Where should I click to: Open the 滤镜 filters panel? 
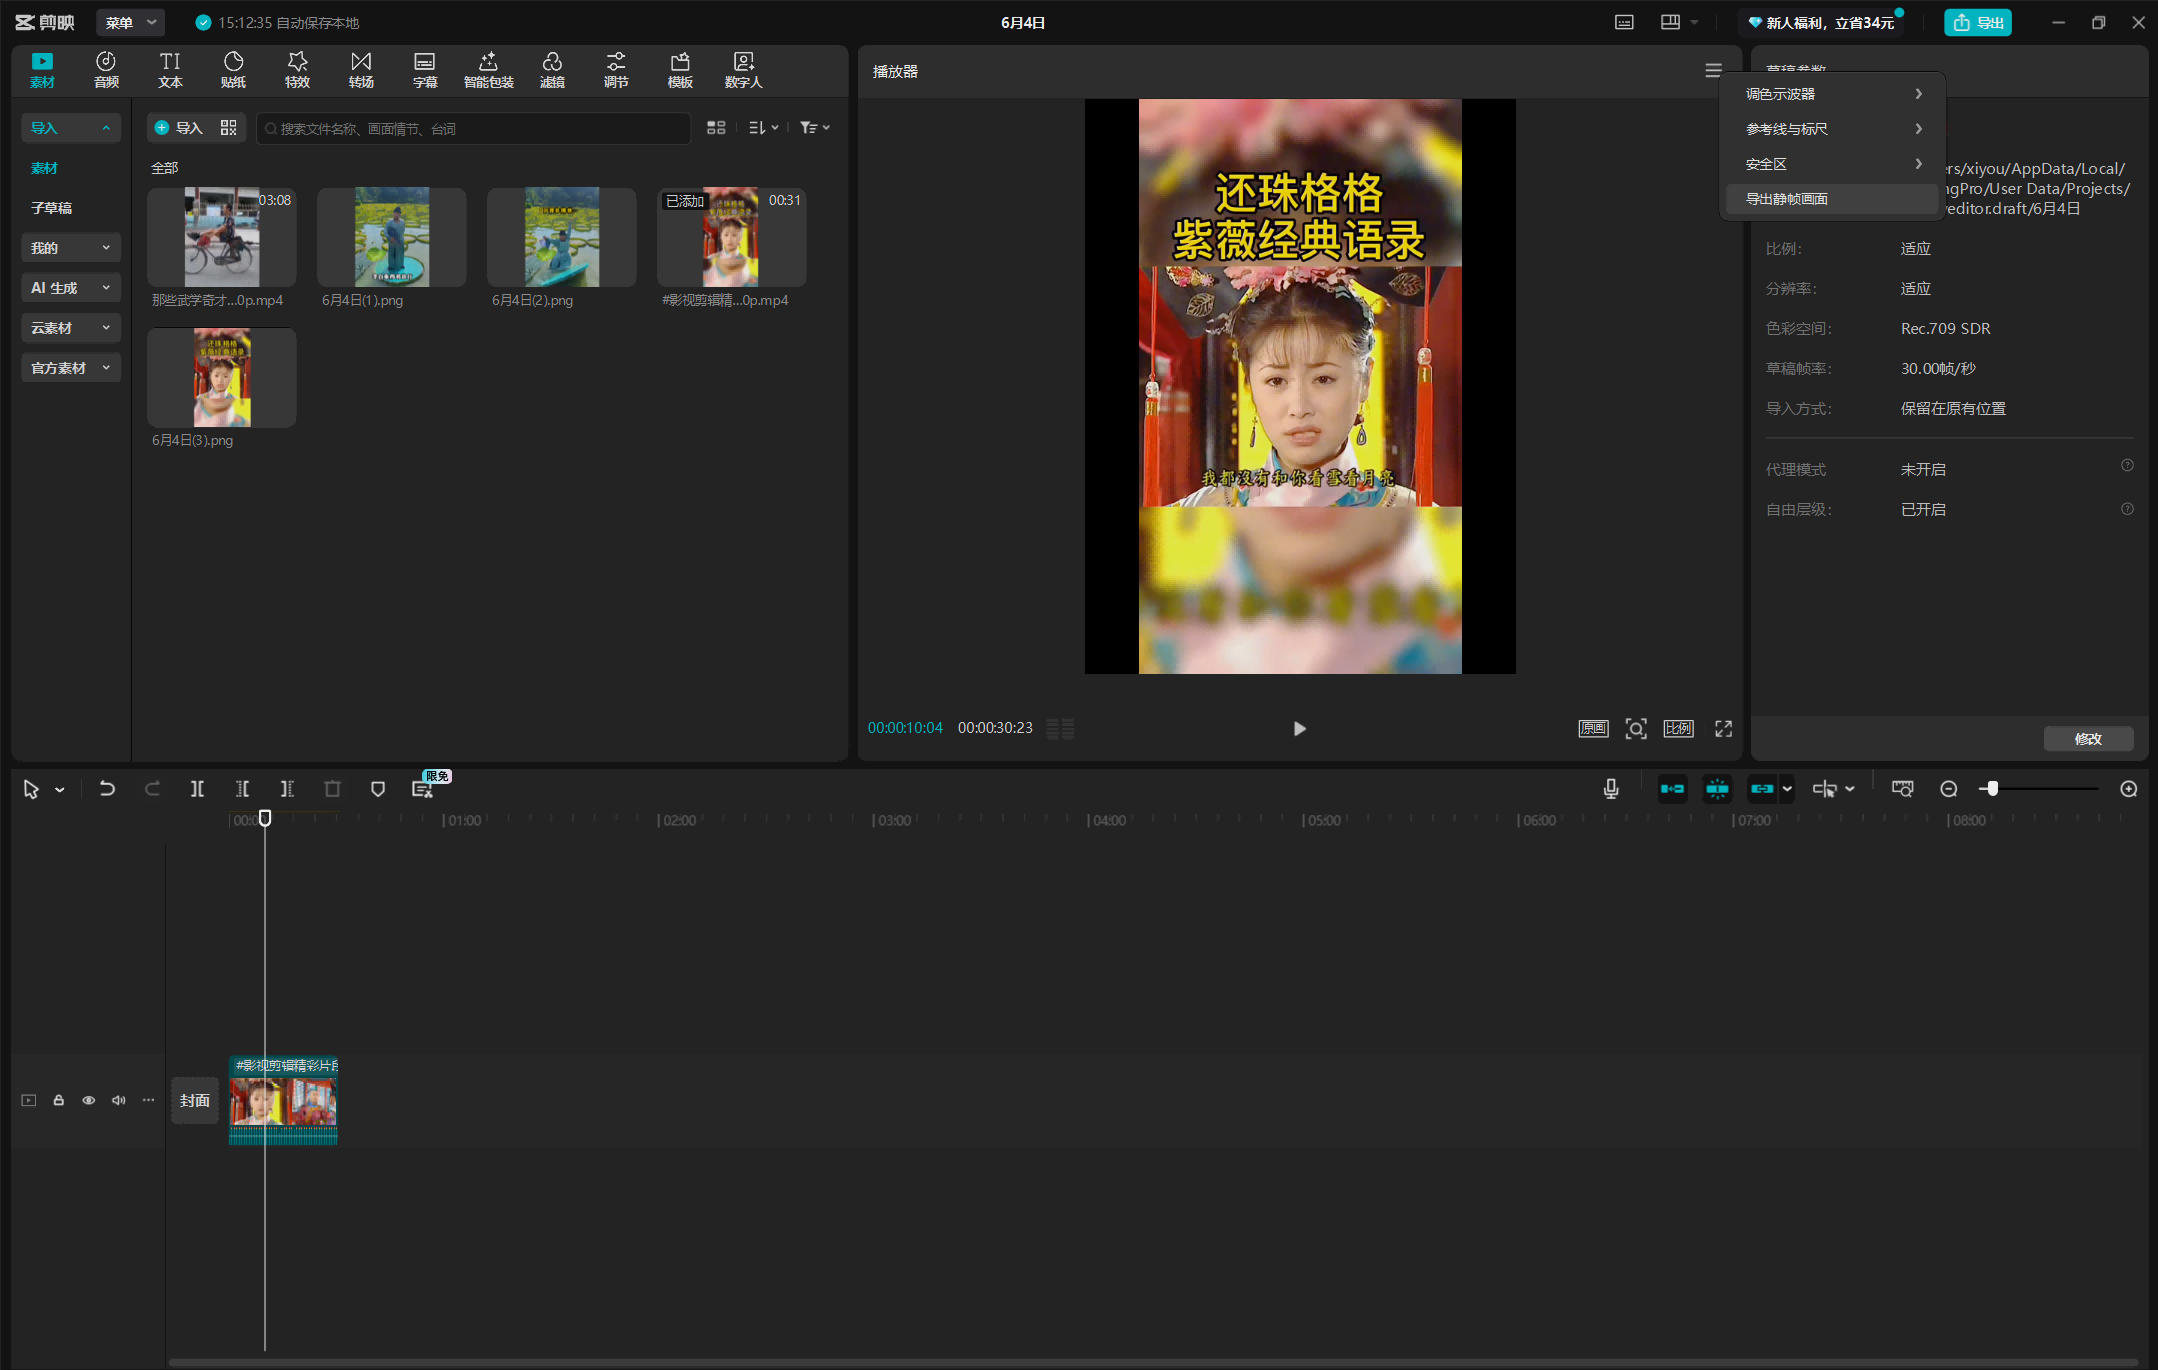(552, 70)
